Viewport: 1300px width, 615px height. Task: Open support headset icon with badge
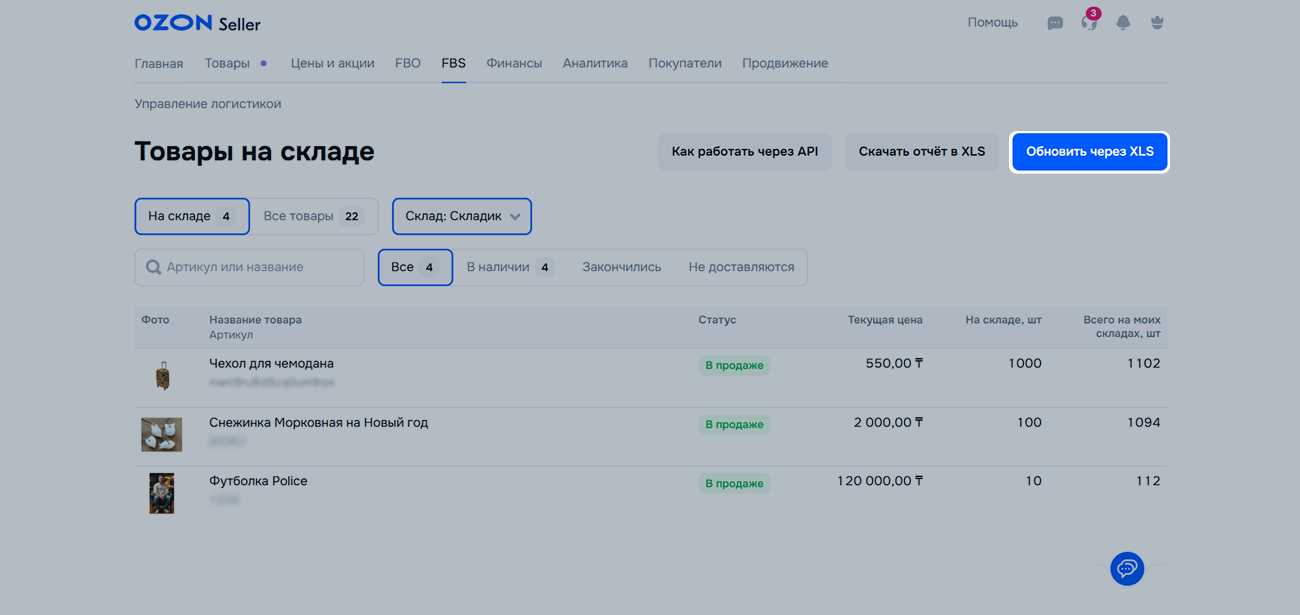(1089, 22)
